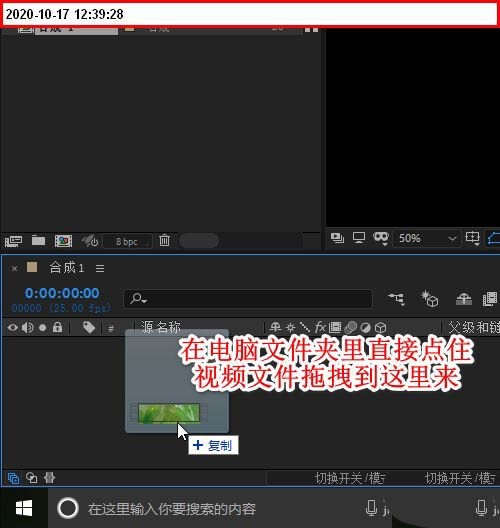Click the first microphone icon on the taskbar
Image resolution: width=500 pixels, height=528 pixels.
tap(371, 508)
